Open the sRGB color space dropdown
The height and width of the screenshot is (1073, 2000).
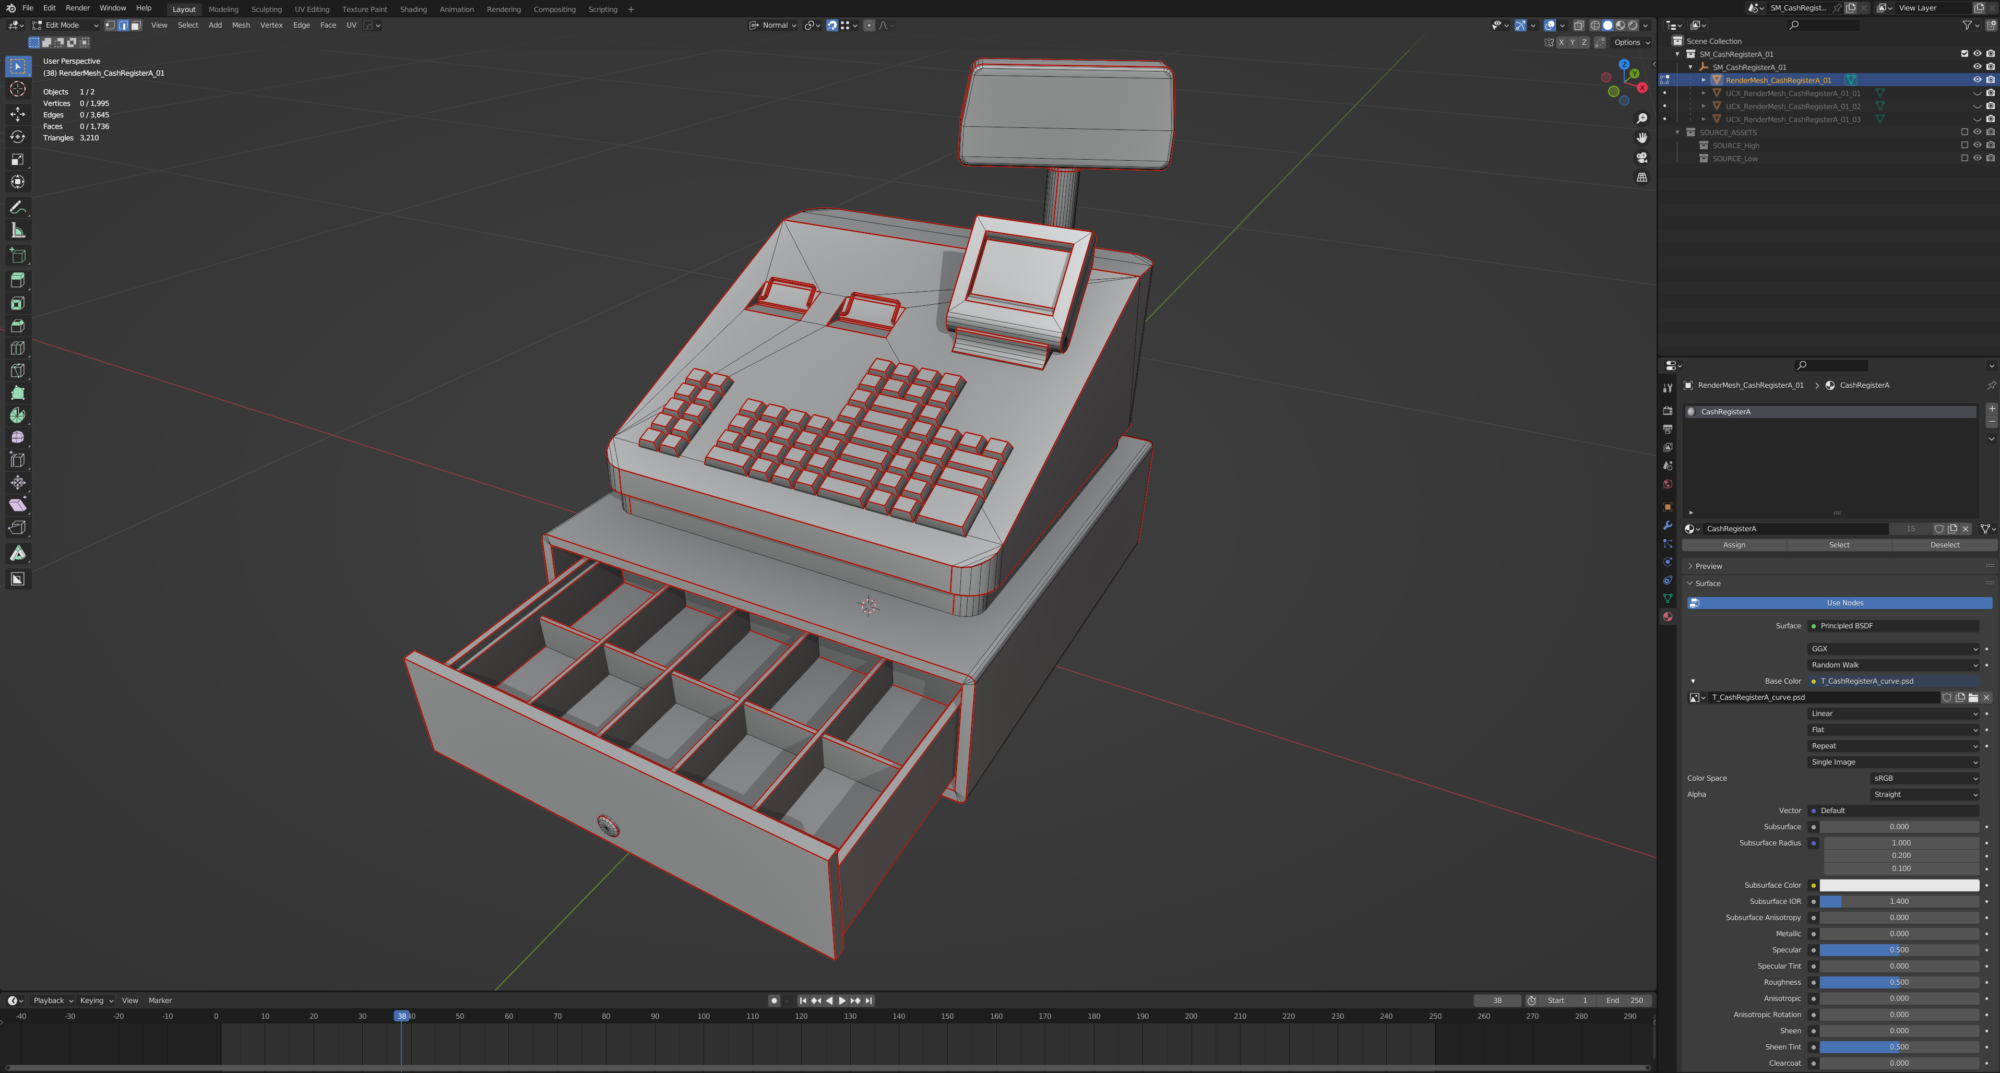click(x=1925, y=778)
